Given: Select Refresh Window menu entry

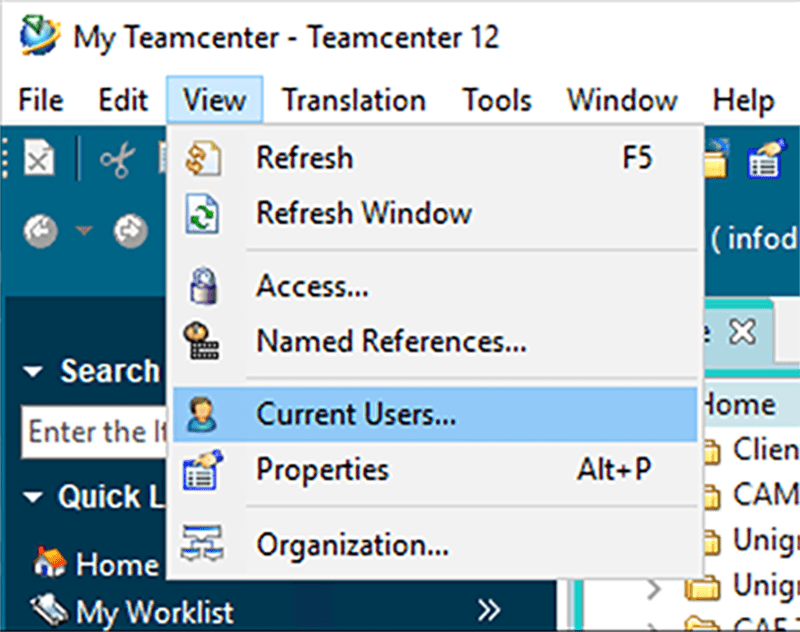Looking at the screenshot, I should [x=435, y=213].
